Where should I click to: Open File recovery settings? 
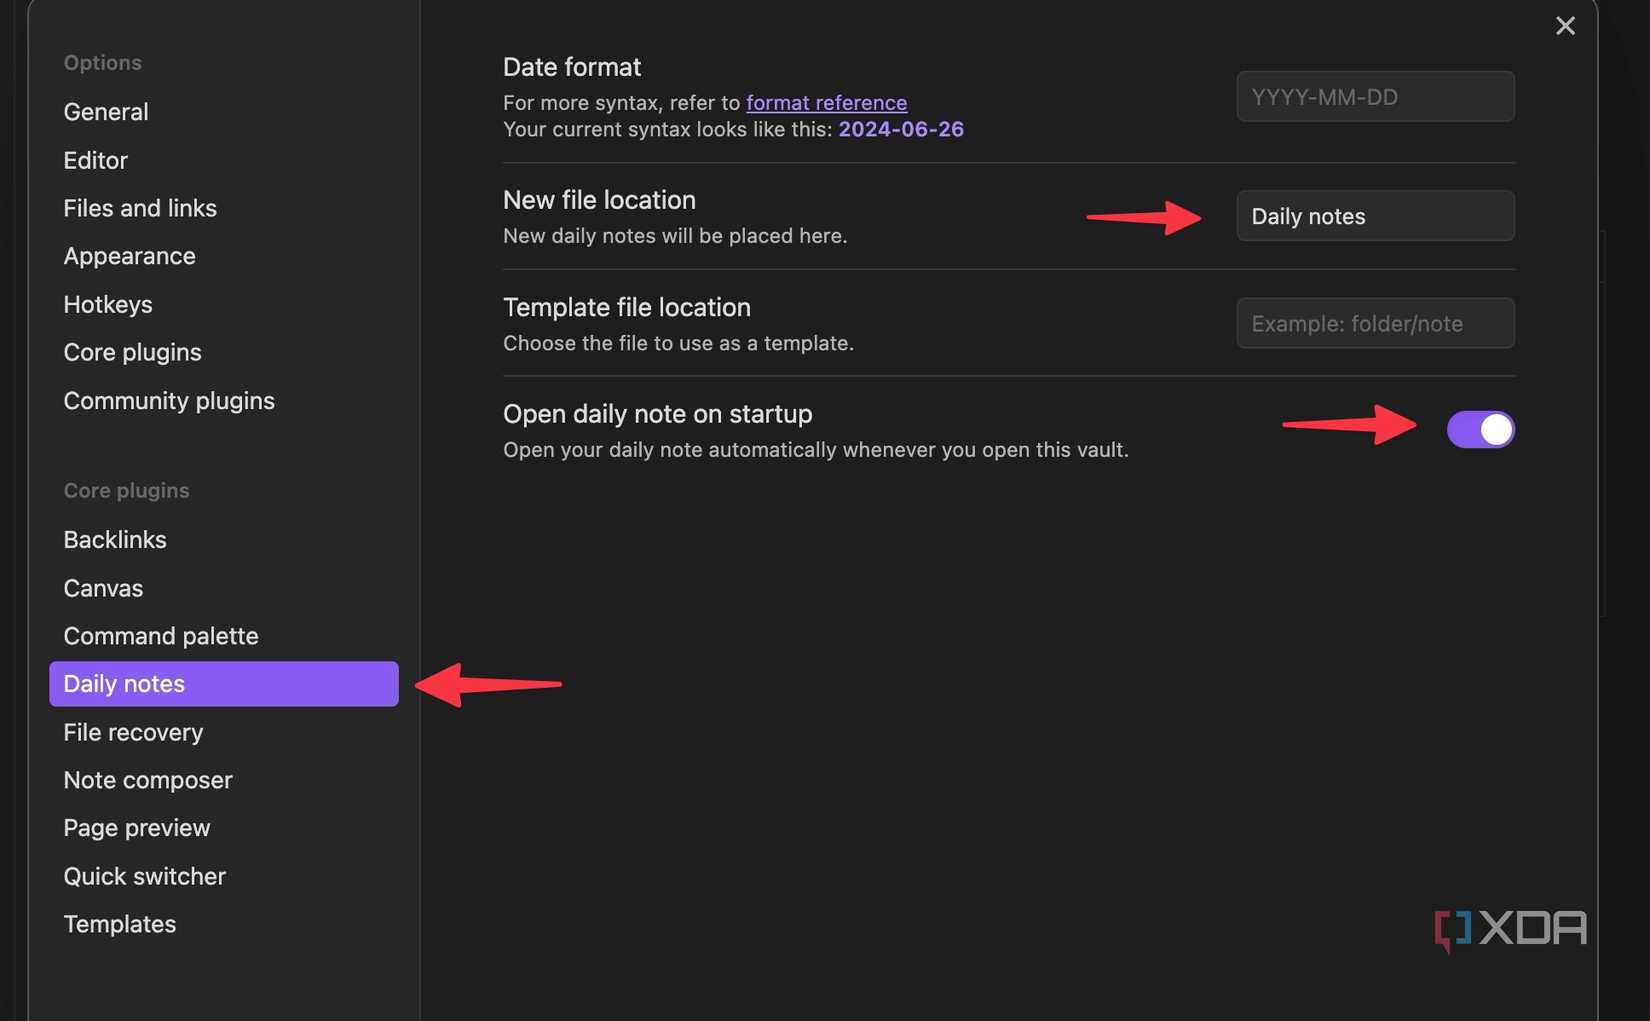[132, 732]
